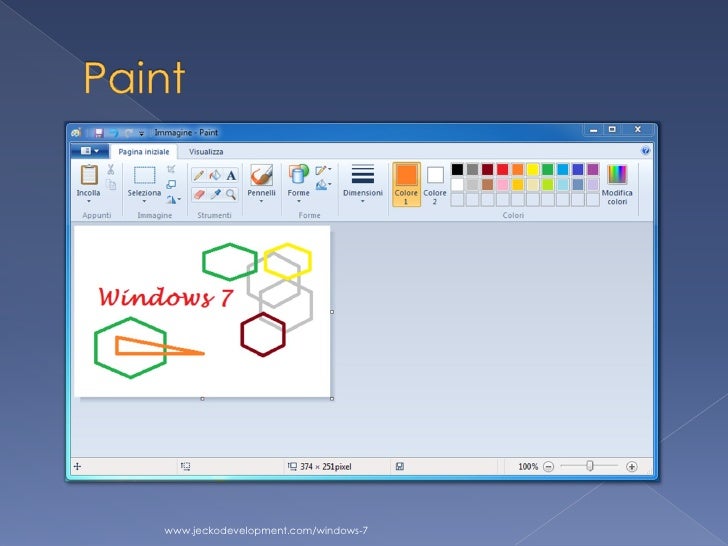Expand the Seleziona dropdown arrow
Viewport: 728px width, 546px height.
tap(144, 202)
